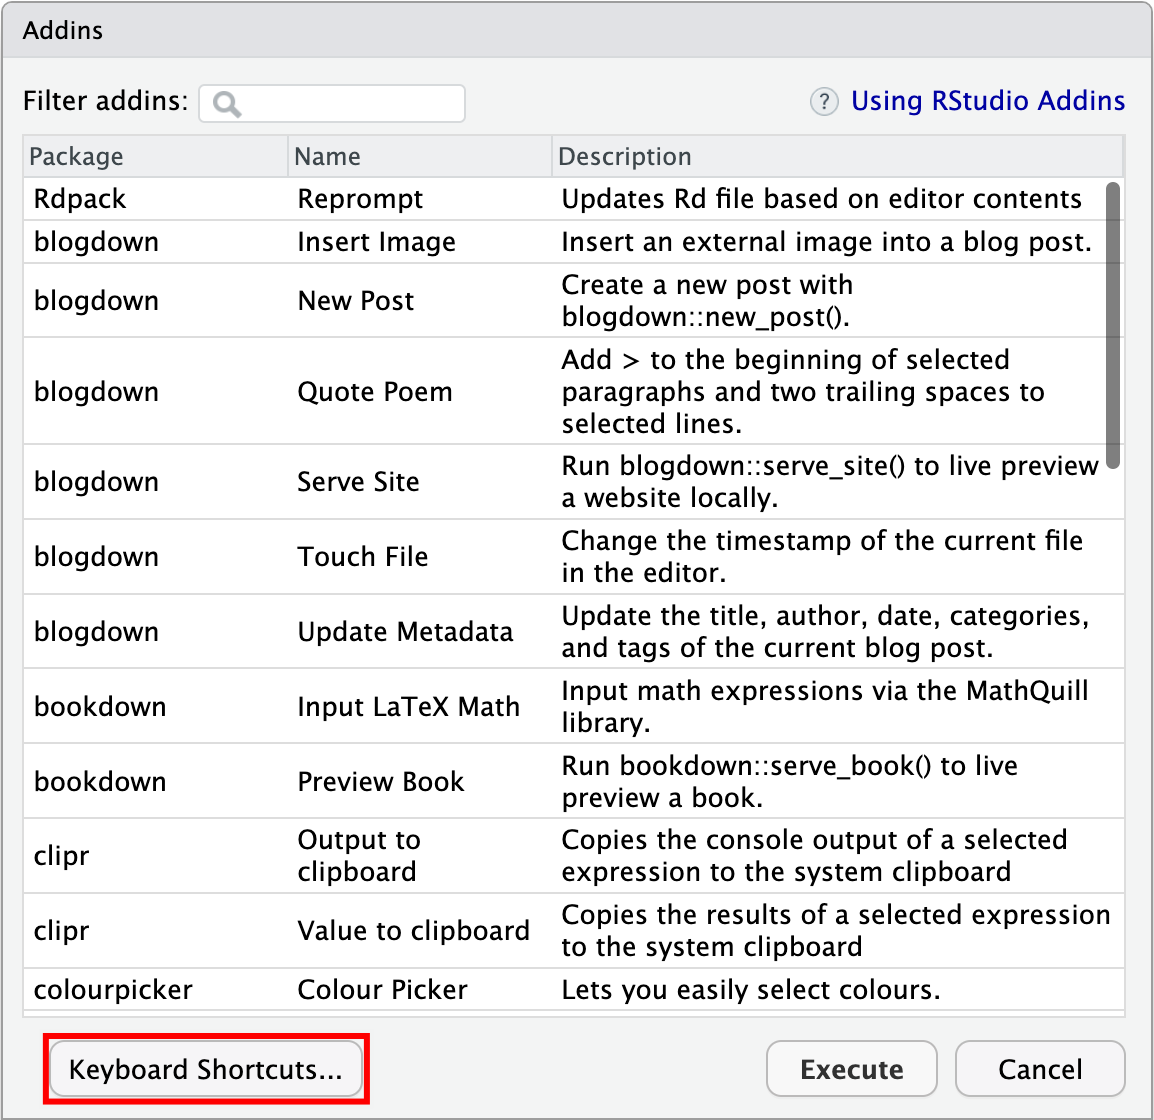The width and height of the screenshot is (1154, 1120).
Task: Click the description about blogdown::new_post()
Action: [707, 300]
